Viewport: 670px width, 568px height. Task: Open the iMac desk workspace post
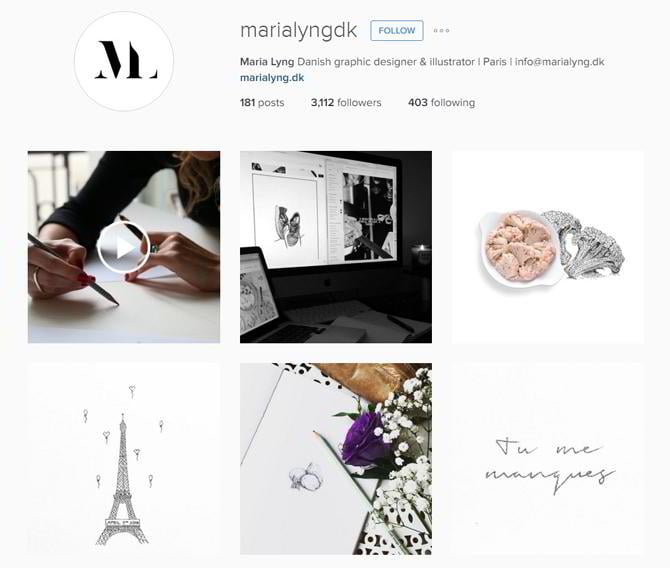click(336, 247)
